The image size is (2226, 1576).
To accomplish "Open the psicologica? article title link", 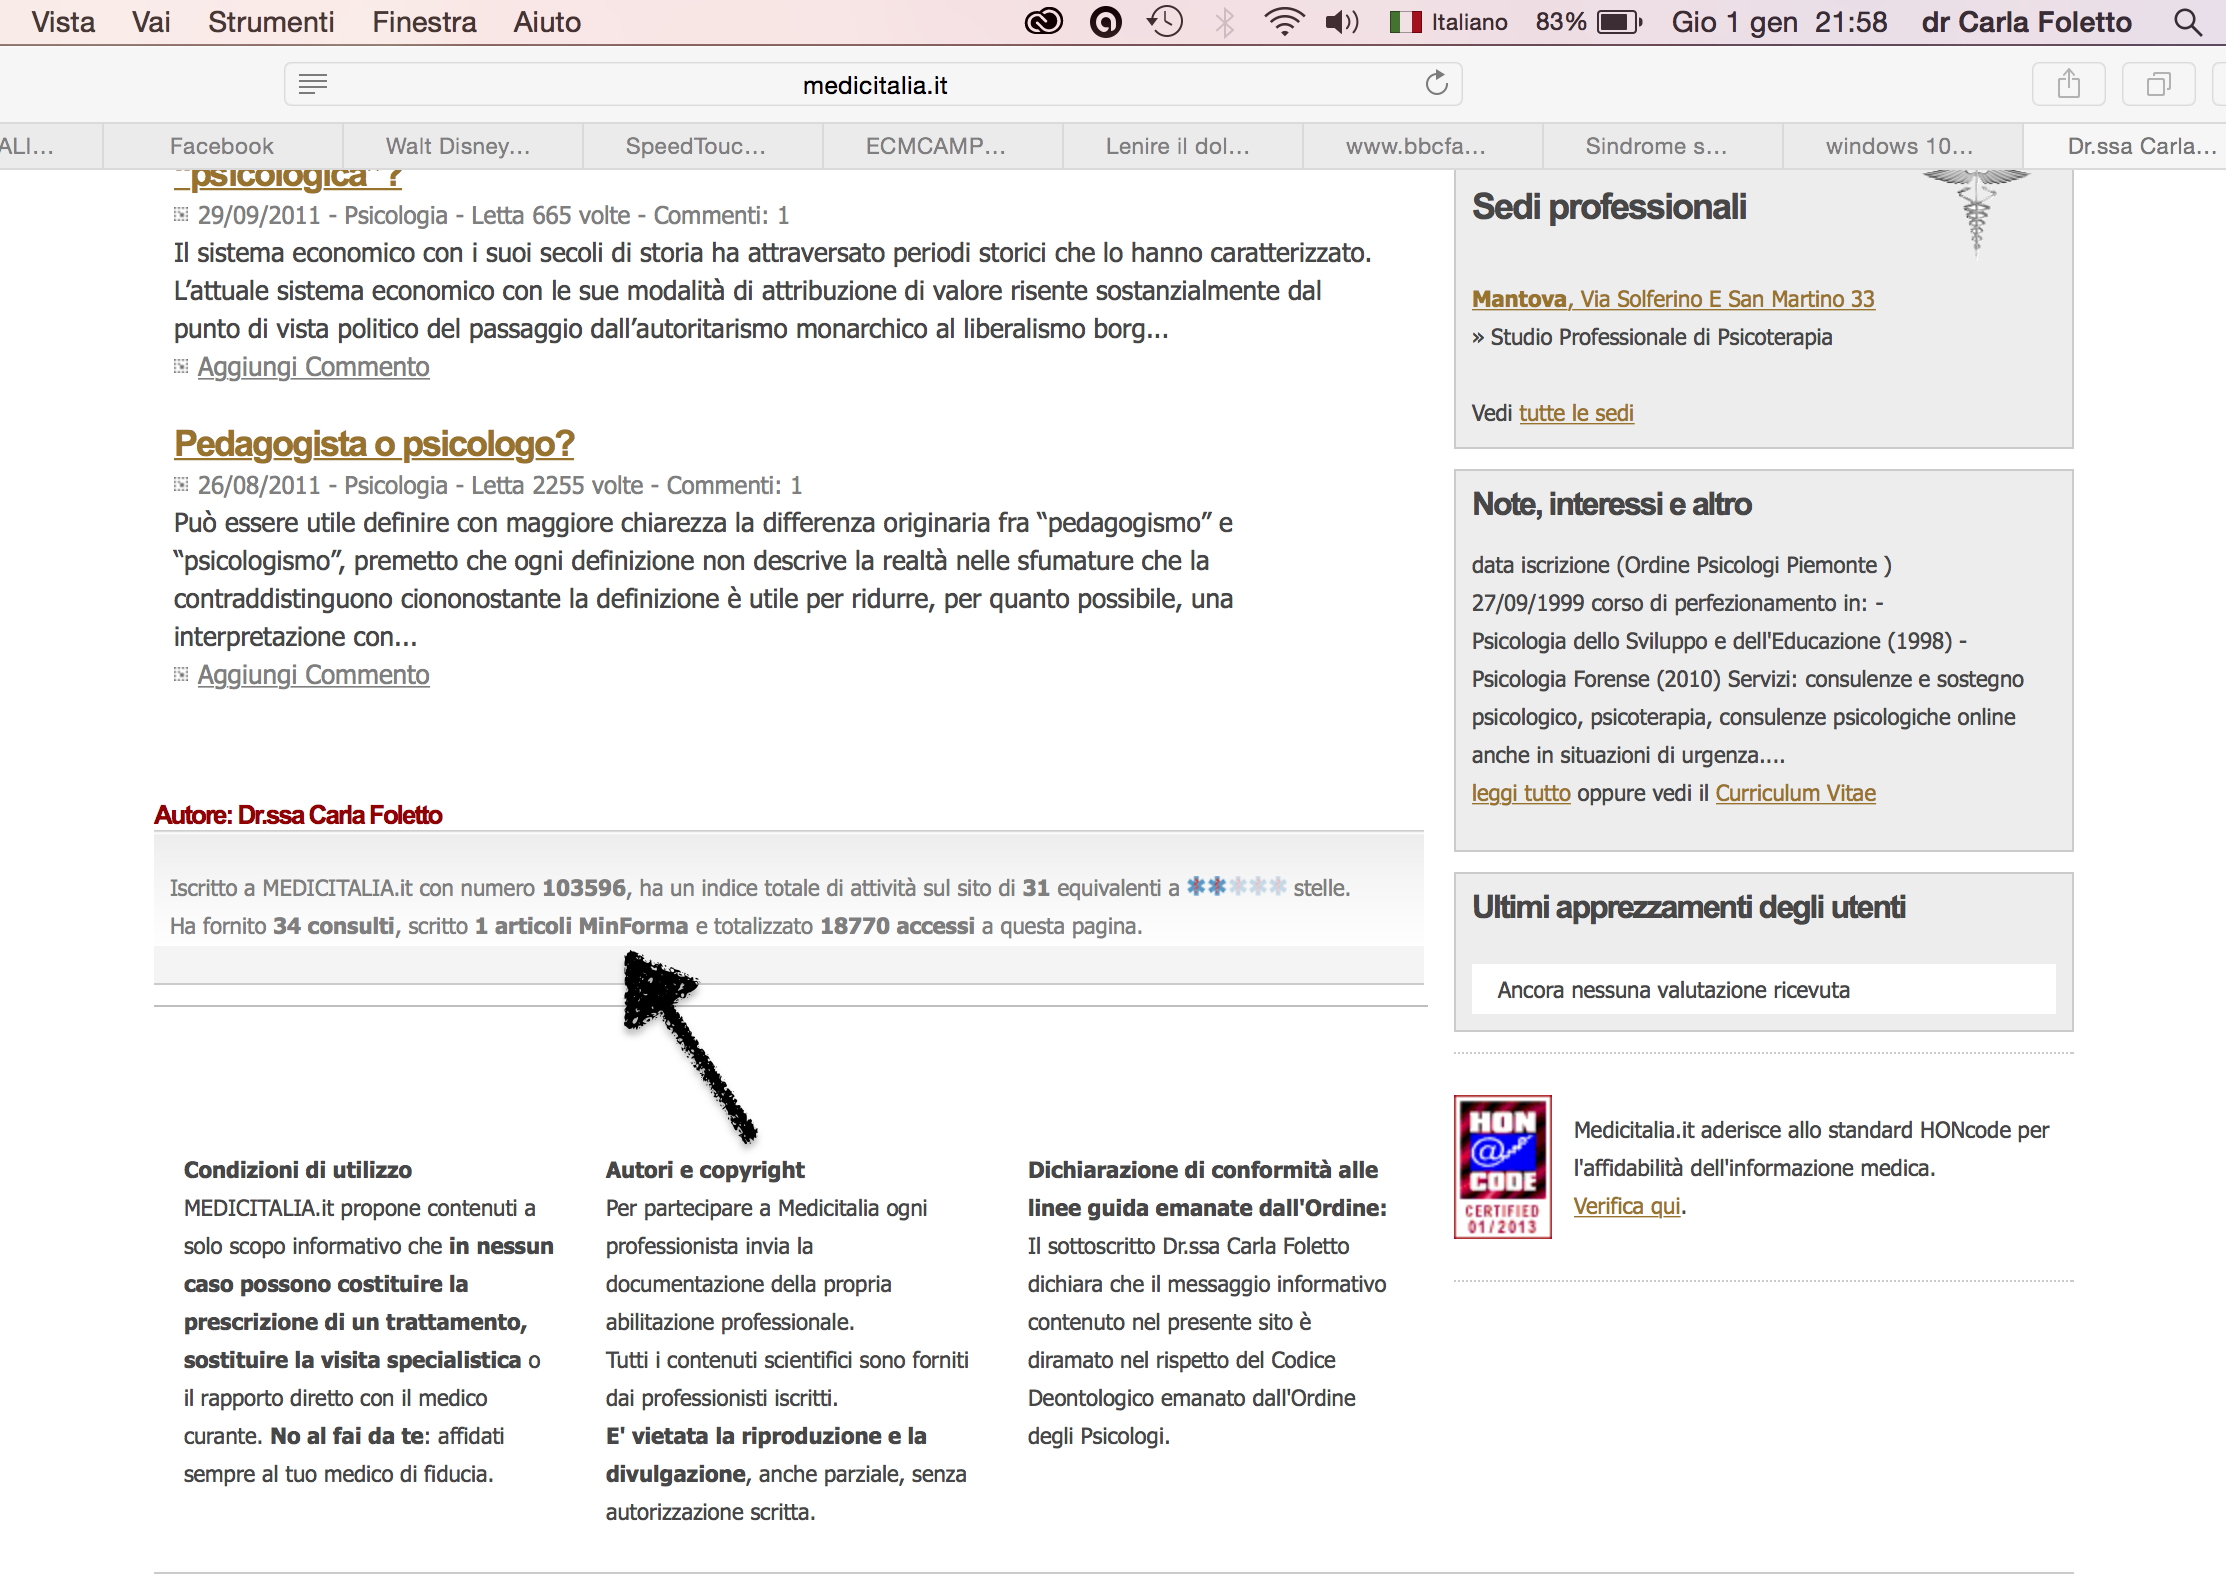I will (288, 178).
